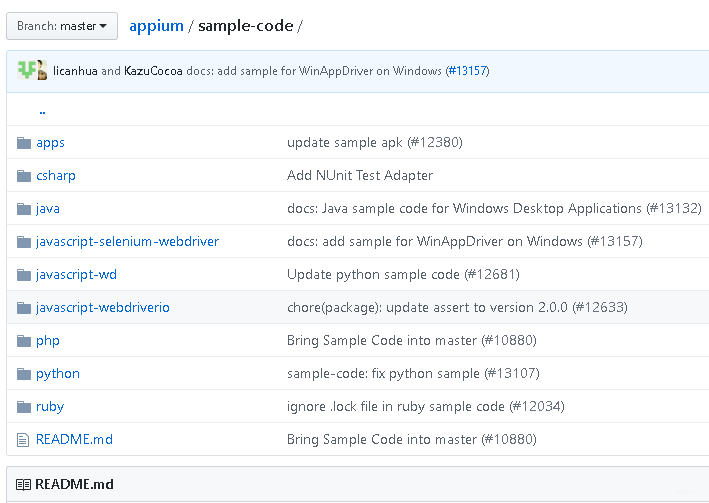Viewport: 709px width, 503px height.
Task: Click the book icon beside README.md header
Action: coord(24,484)
